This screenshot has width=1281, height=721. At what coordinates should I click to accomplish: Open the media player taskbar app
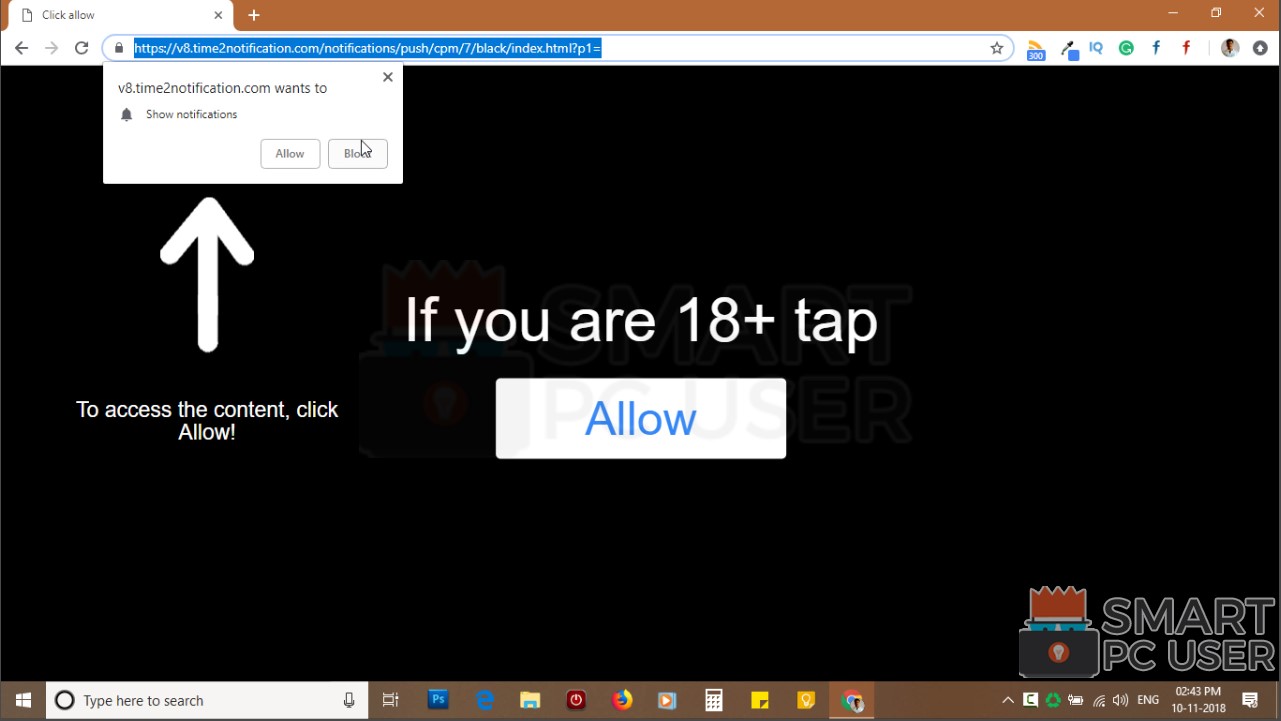coord(667,700)
